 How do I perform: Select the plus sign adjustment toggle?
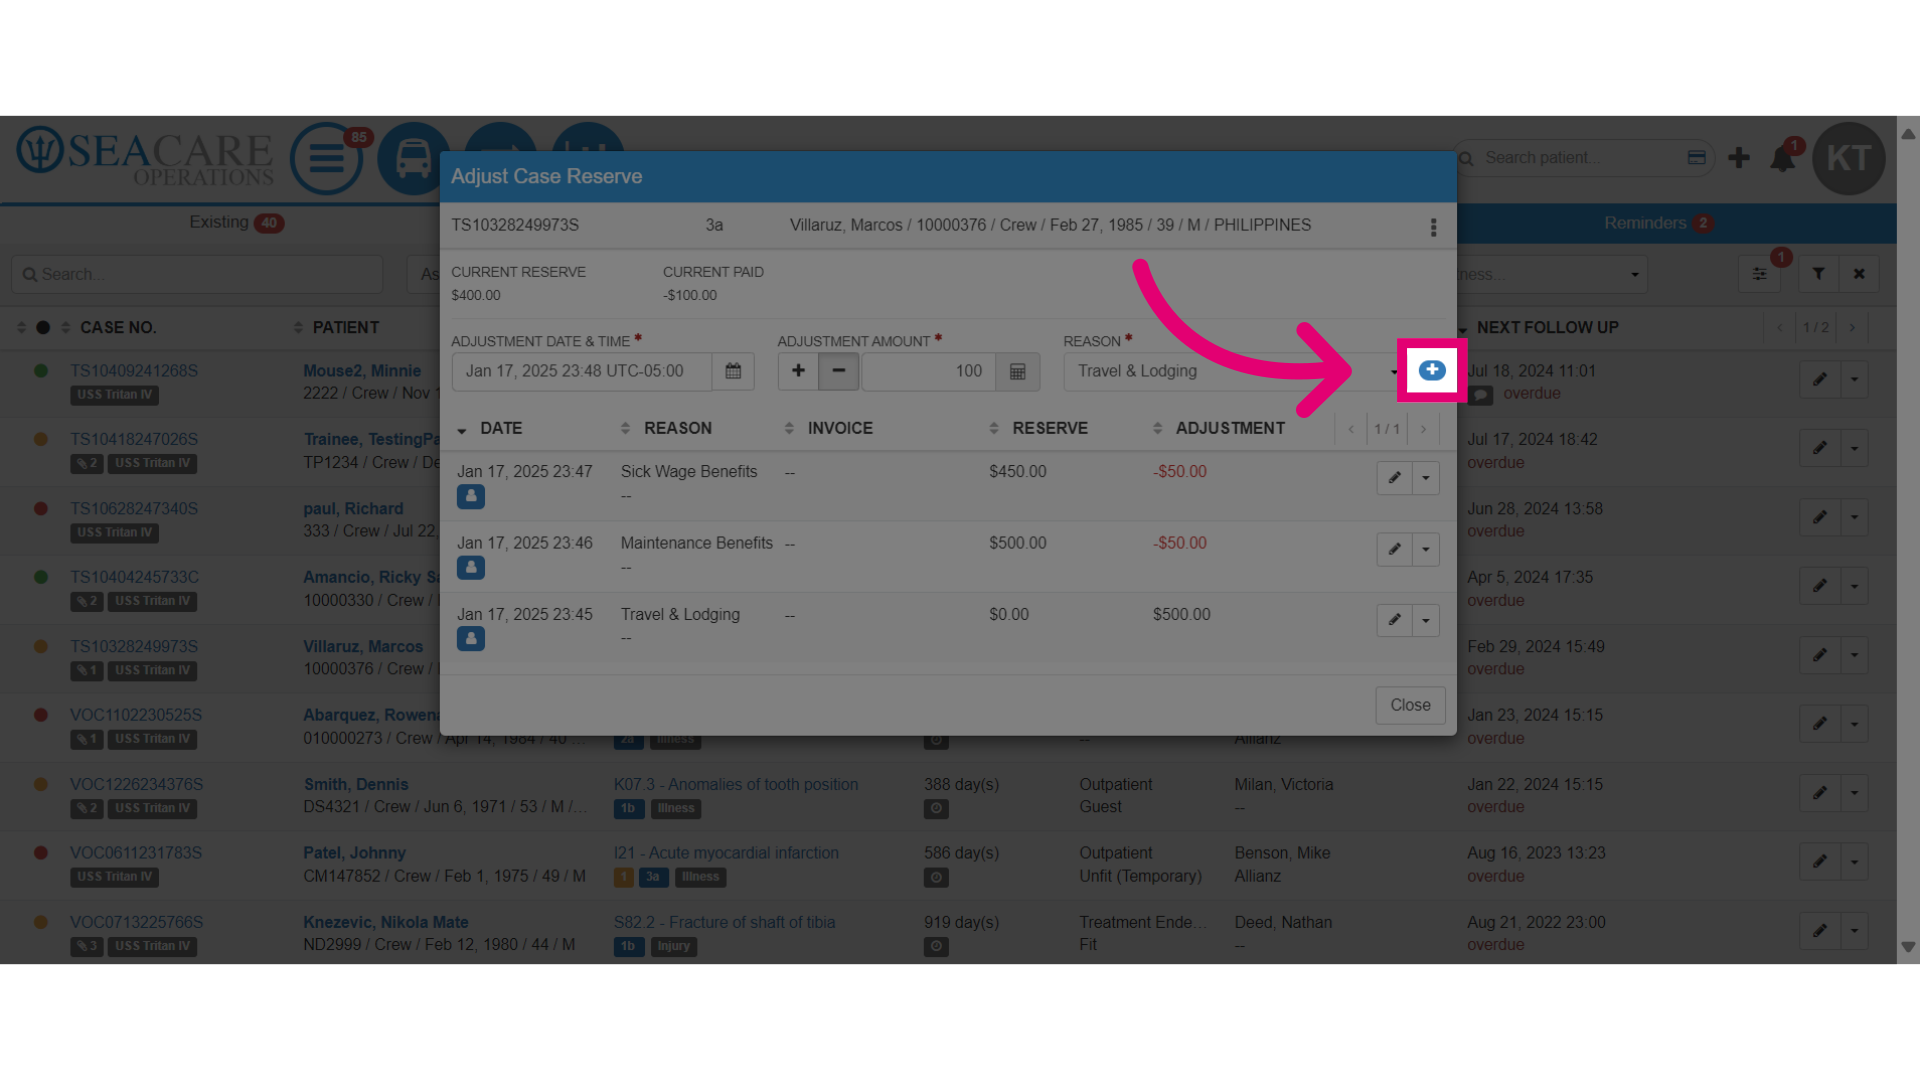click(x=798, y=371)
